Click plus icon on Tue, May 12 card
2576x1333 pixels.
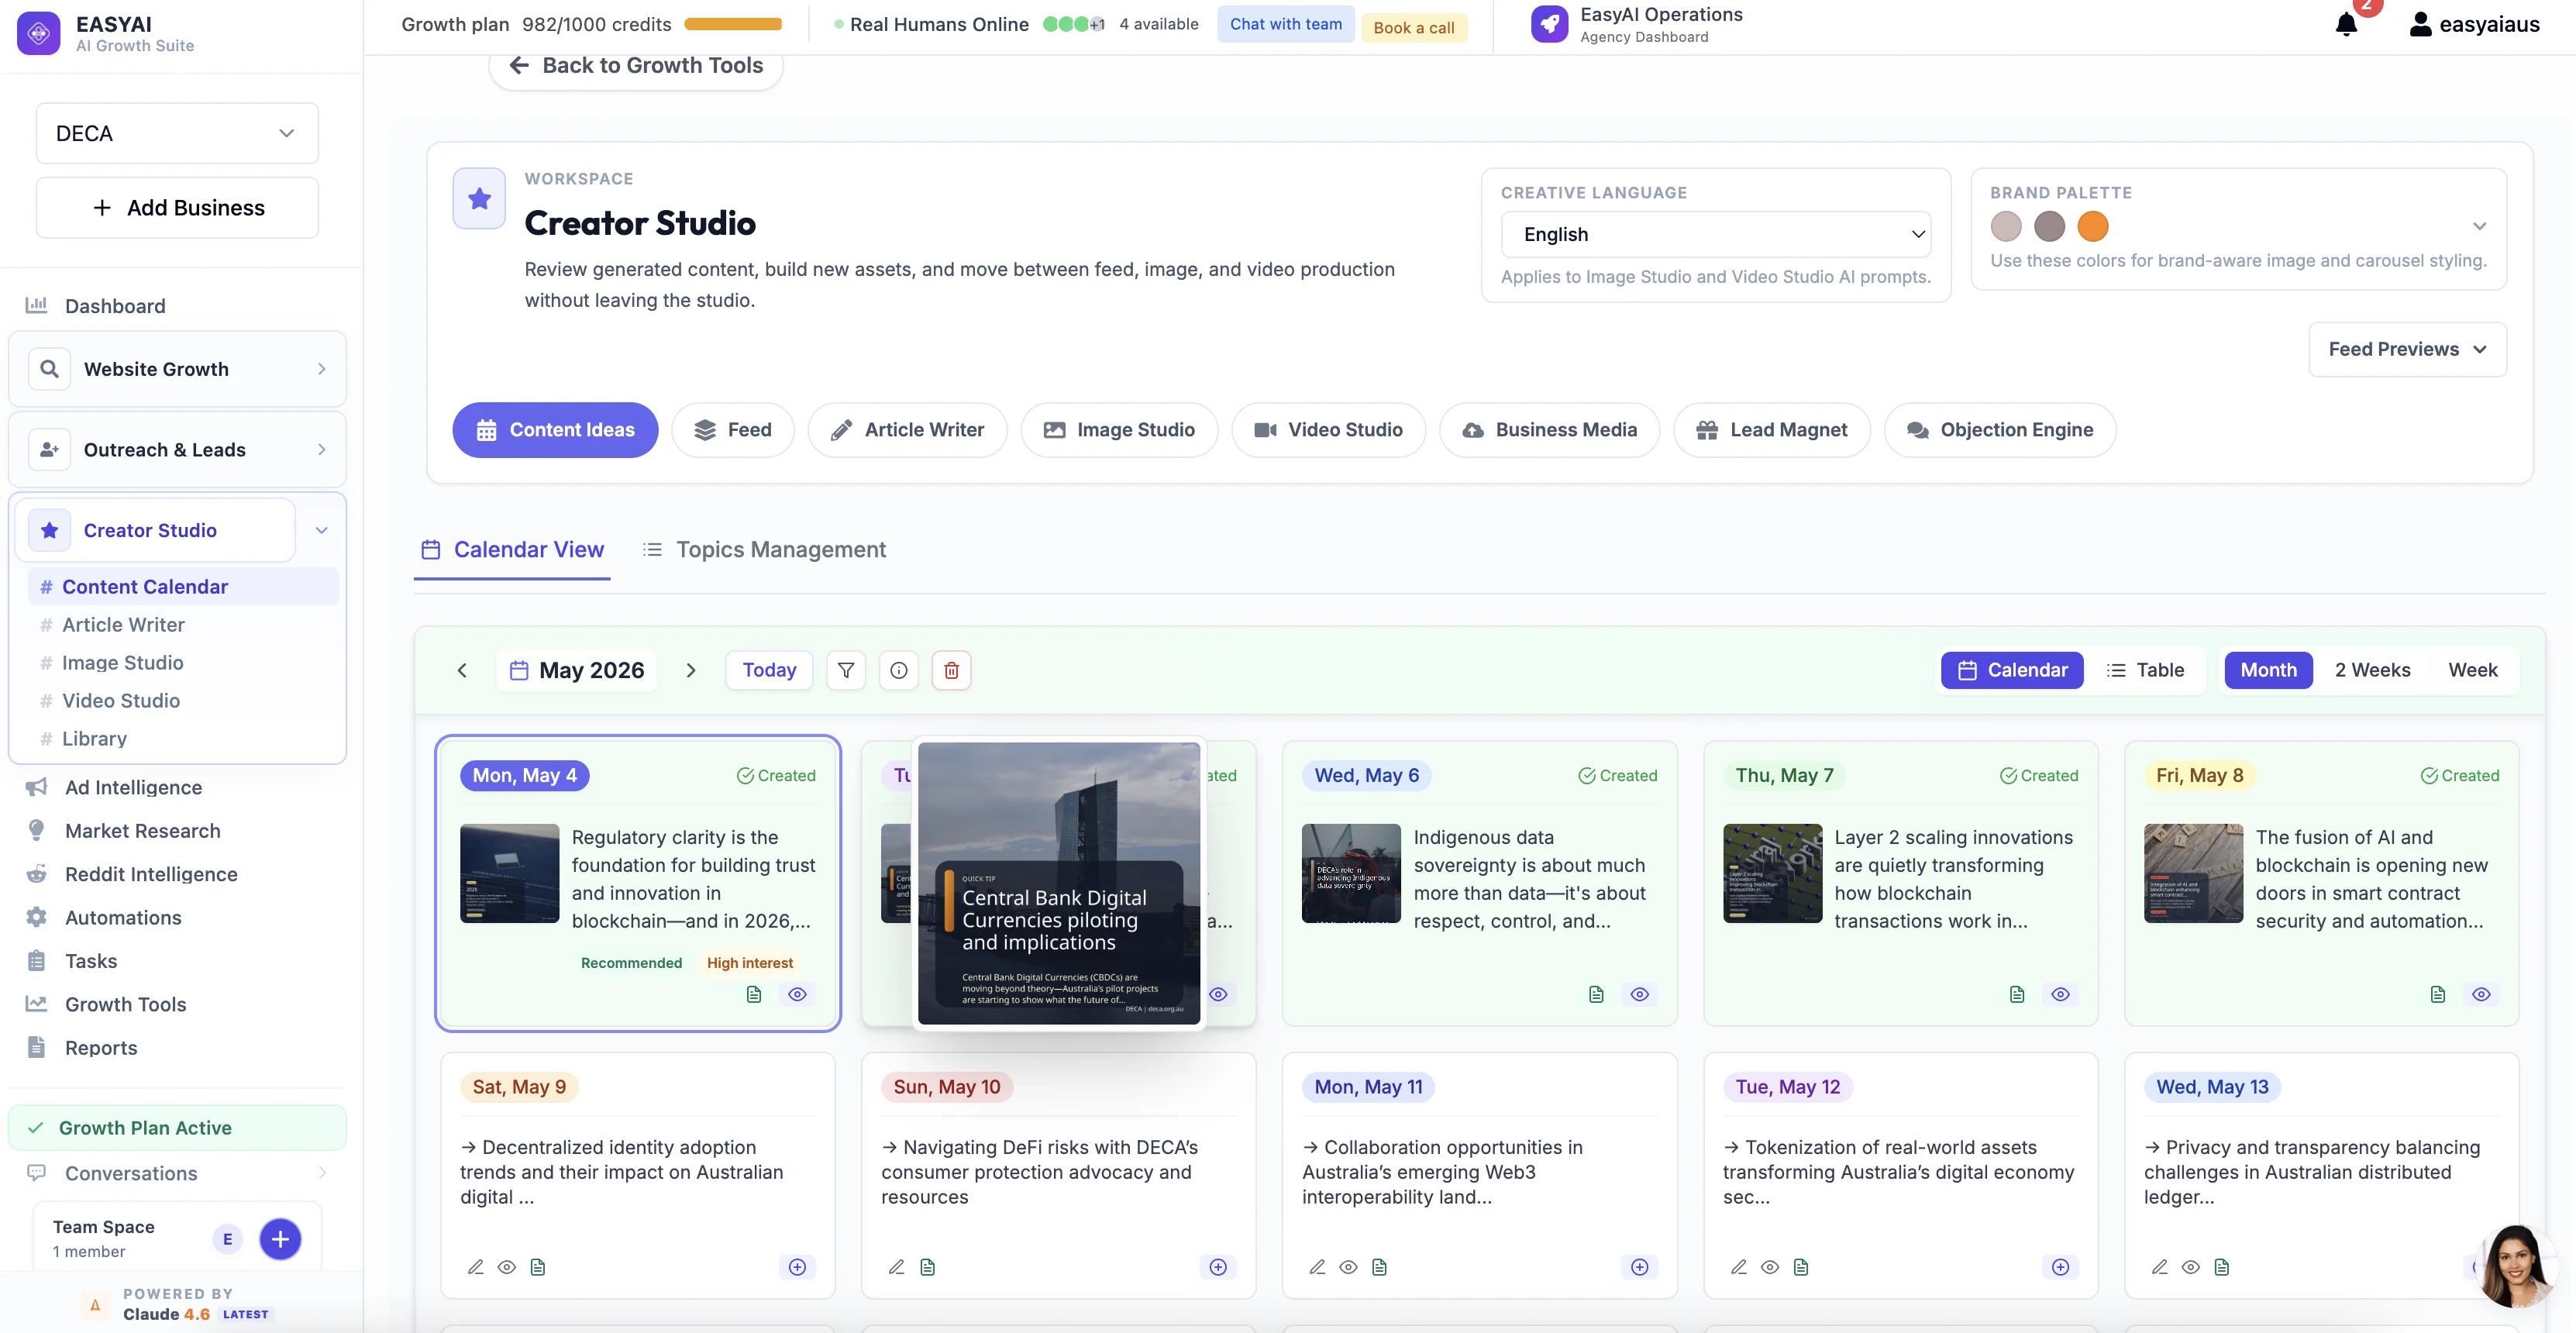click(x=2061, y=1267)
